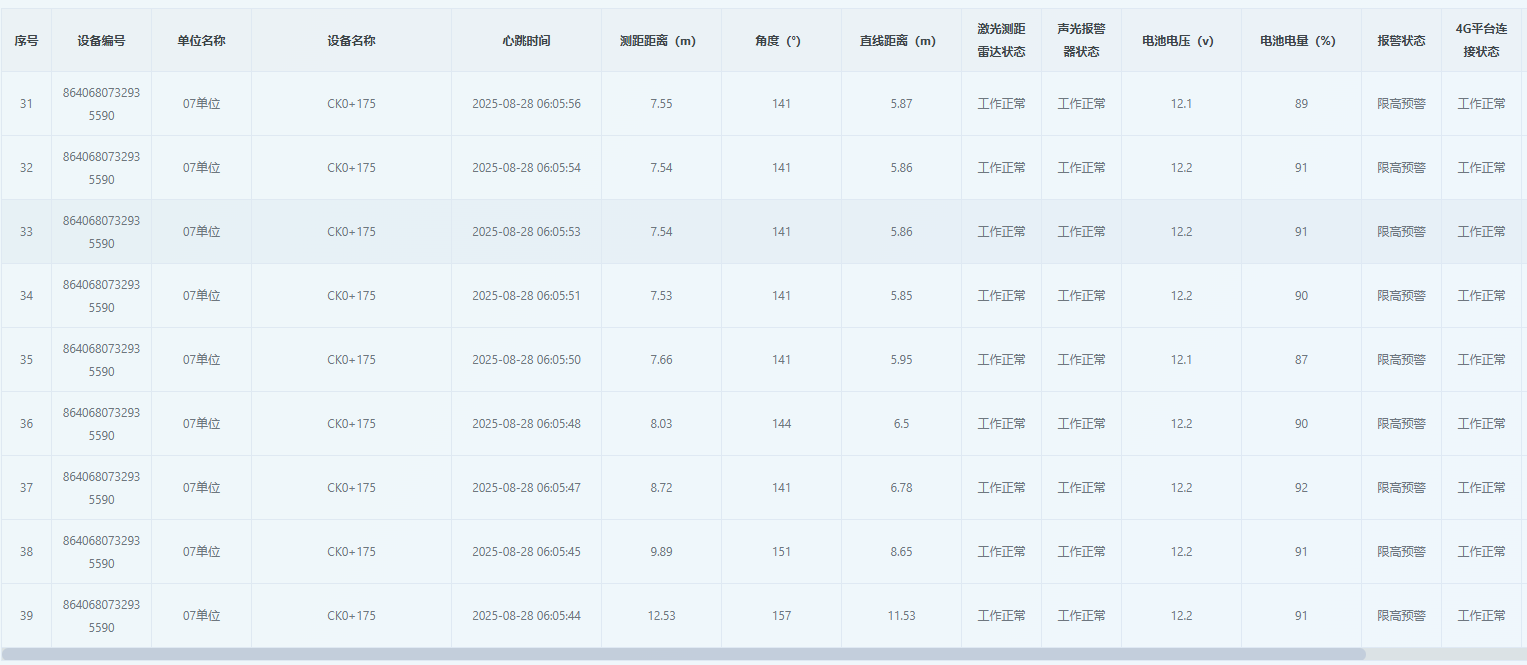The height and width of the screenshot is (665, 1527).
Task: Select the 角度（°） column header
Action: [x=781, y=41]
